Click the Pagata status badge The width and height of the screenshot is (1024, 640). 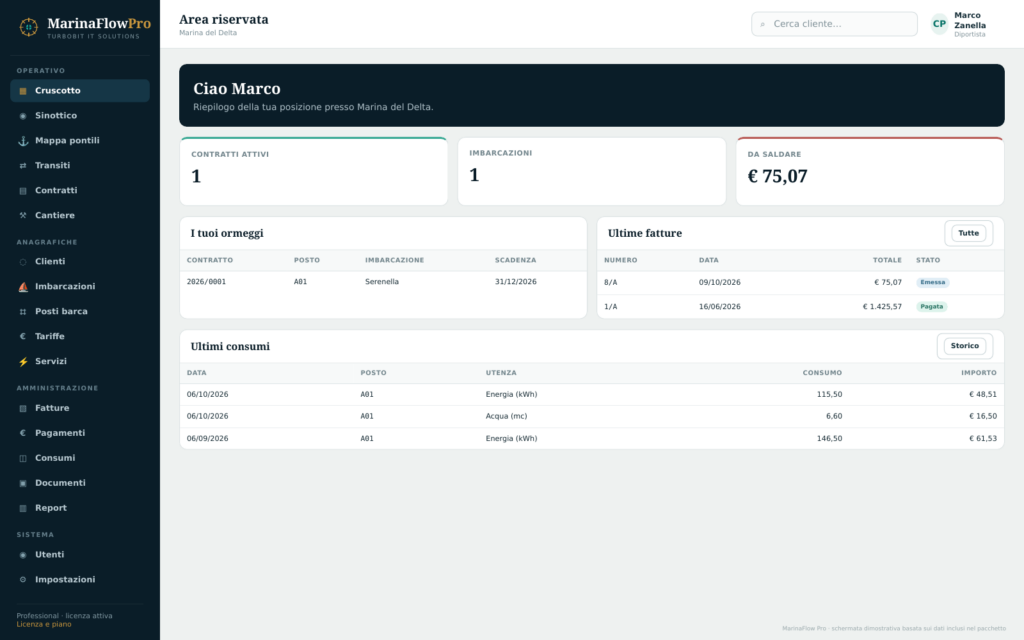932,307
